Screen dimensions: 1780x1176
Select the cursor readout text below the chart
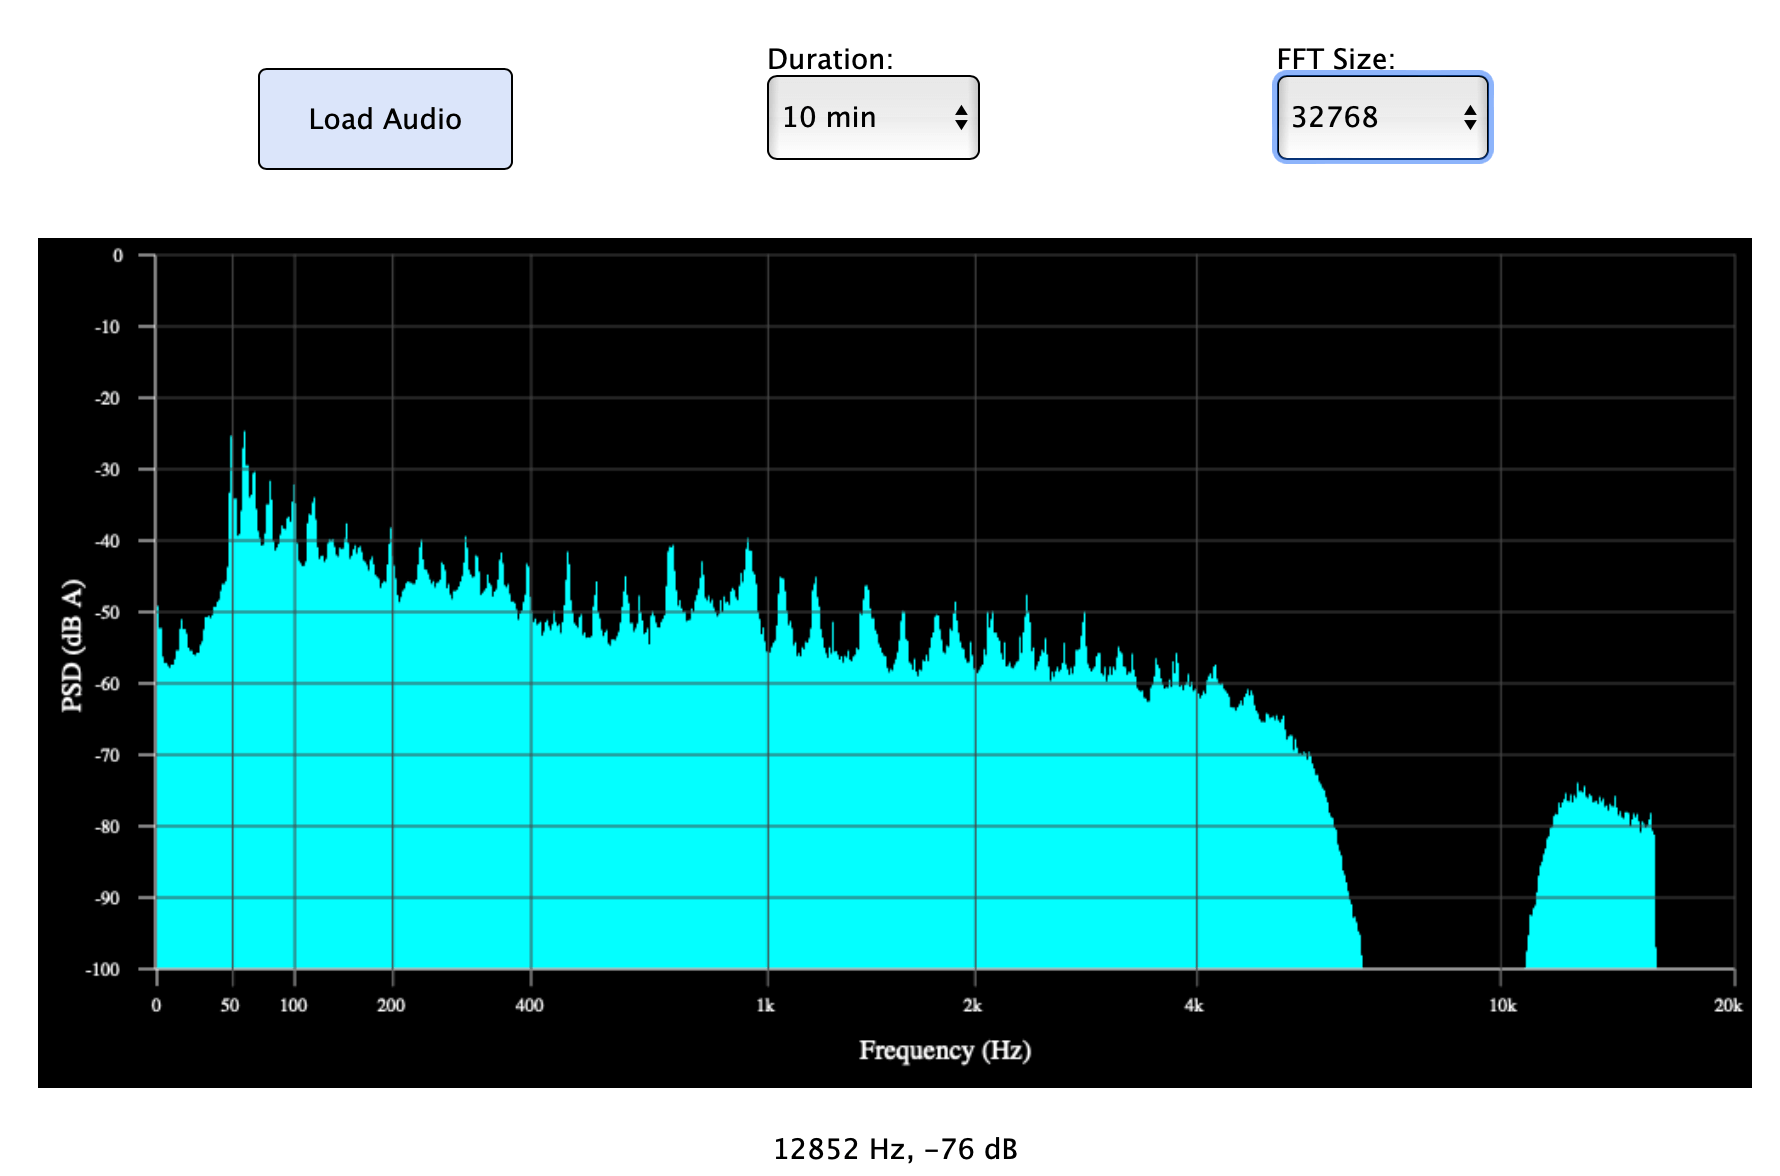[x=895, y=1149]
